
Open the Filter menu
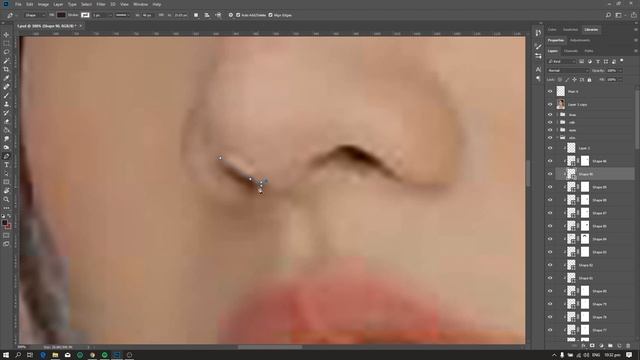101,4
